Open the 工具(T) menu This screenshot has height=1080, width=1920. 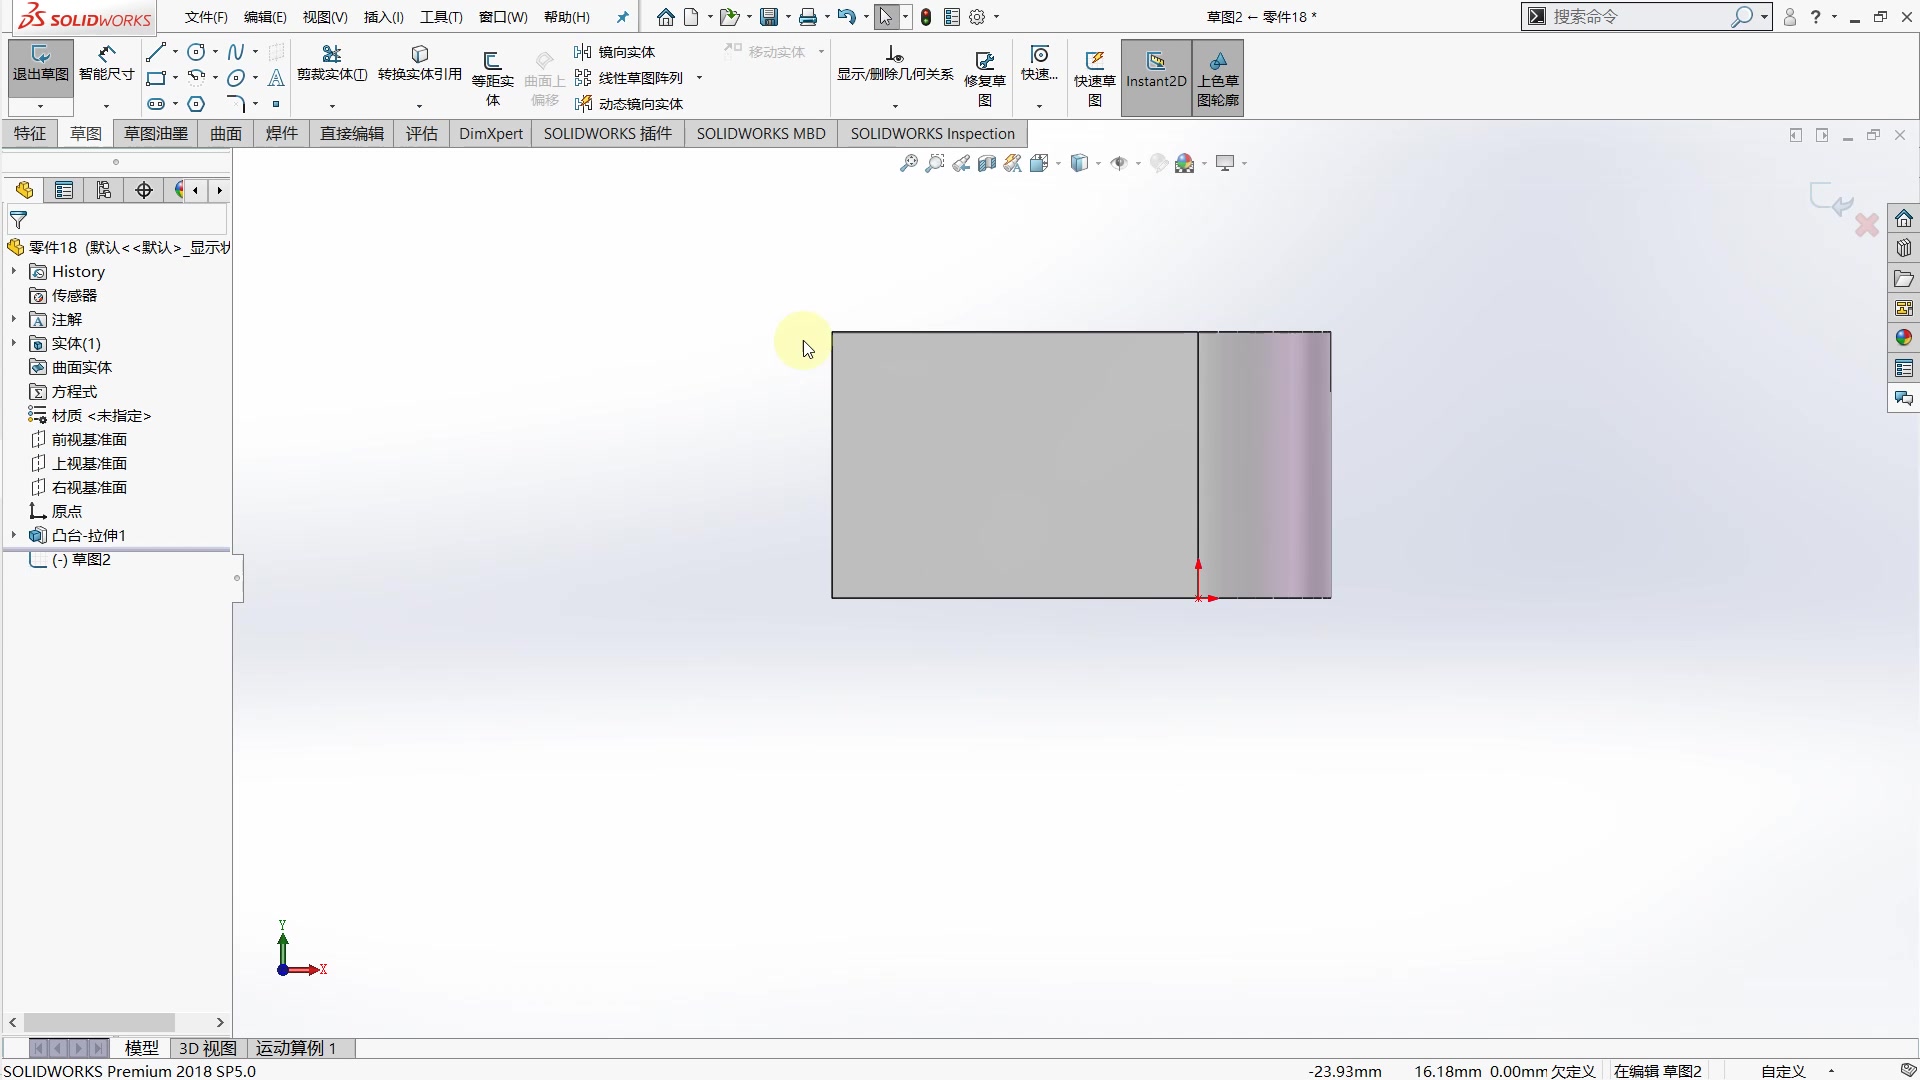coord(440,16)
